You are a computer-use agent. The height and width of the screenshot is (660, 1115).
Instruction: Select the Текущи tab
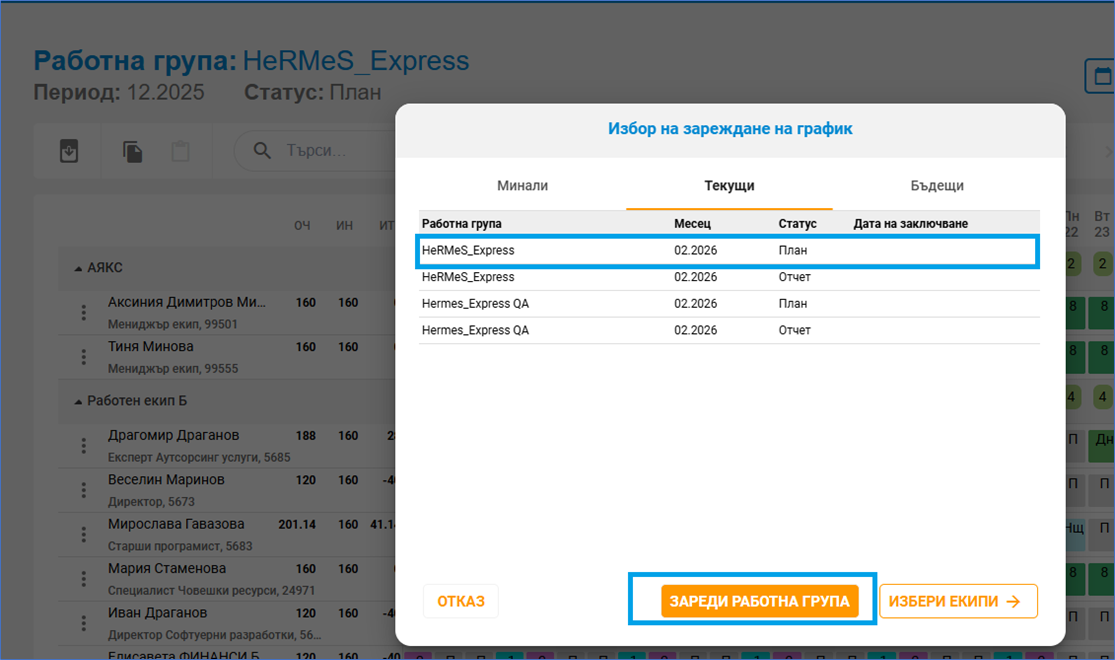point(729,186)
